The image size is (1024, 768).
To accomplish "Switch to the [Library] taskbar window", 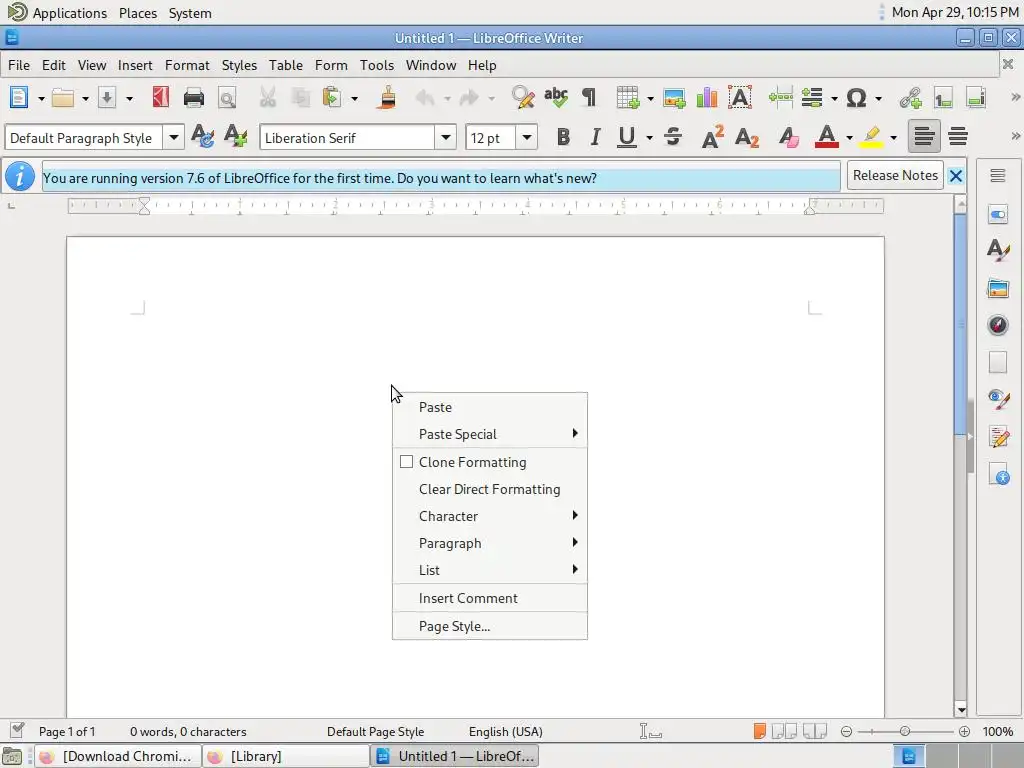I will click(285, 756).
